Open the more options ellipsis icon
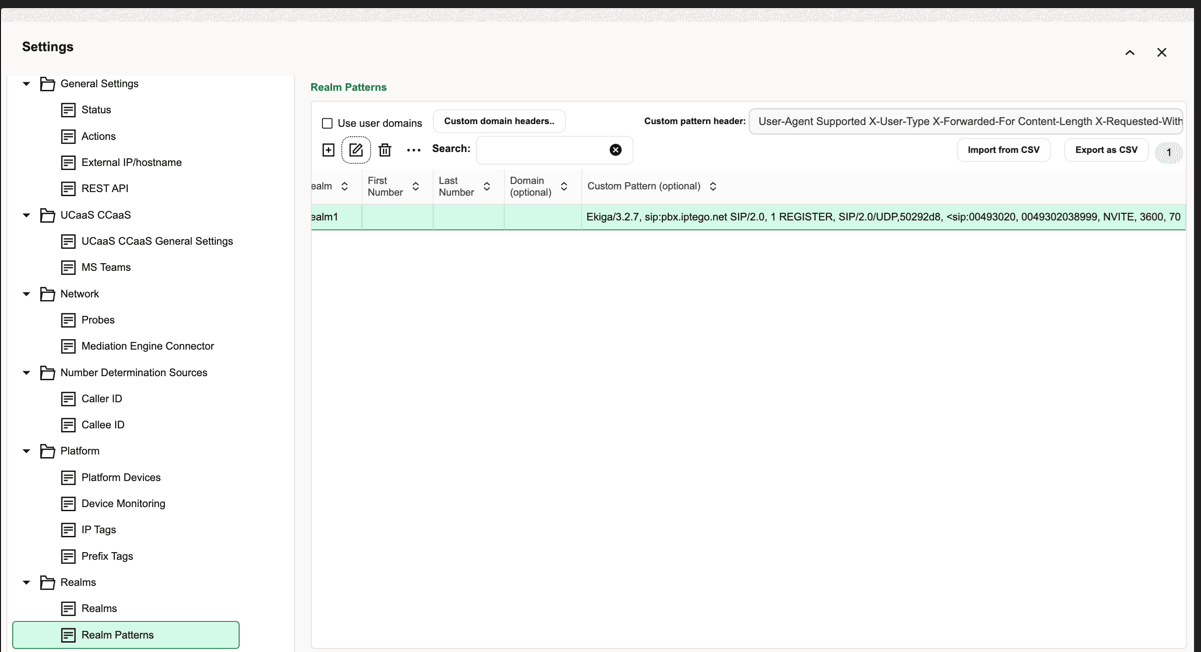 click(x=413, y=150)
